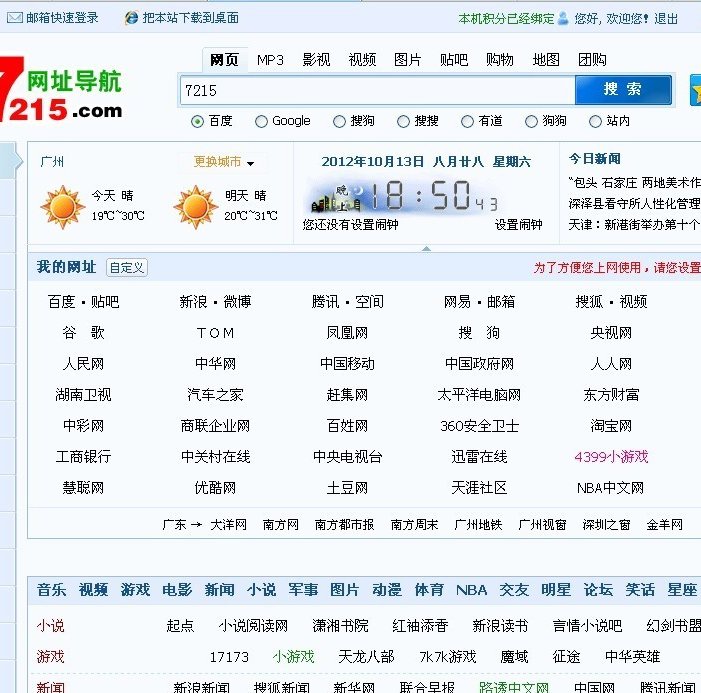Switch to the 贴吧 search tab

[454, 59]
